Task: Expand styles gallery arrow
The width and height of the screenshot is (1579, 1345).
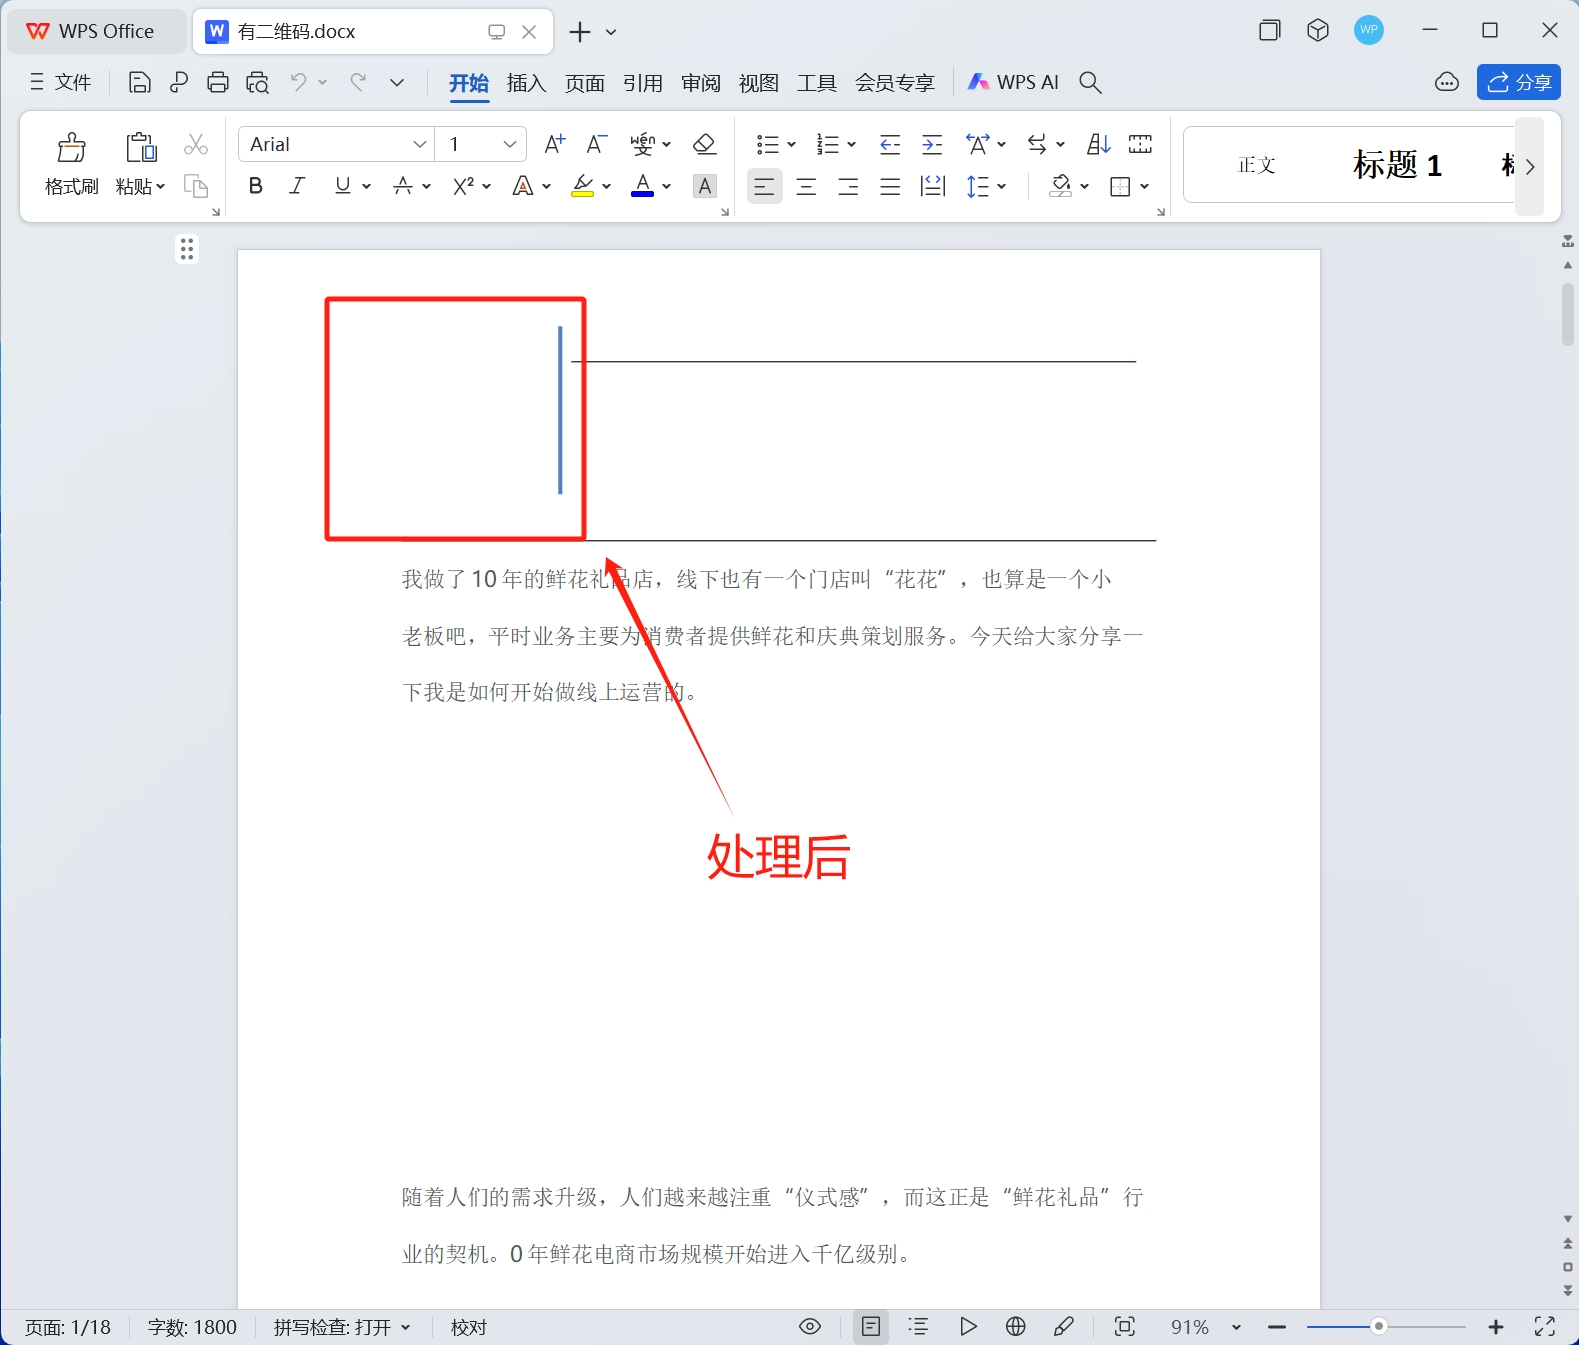Action: pyautogui.click(x=1530, y=166)
